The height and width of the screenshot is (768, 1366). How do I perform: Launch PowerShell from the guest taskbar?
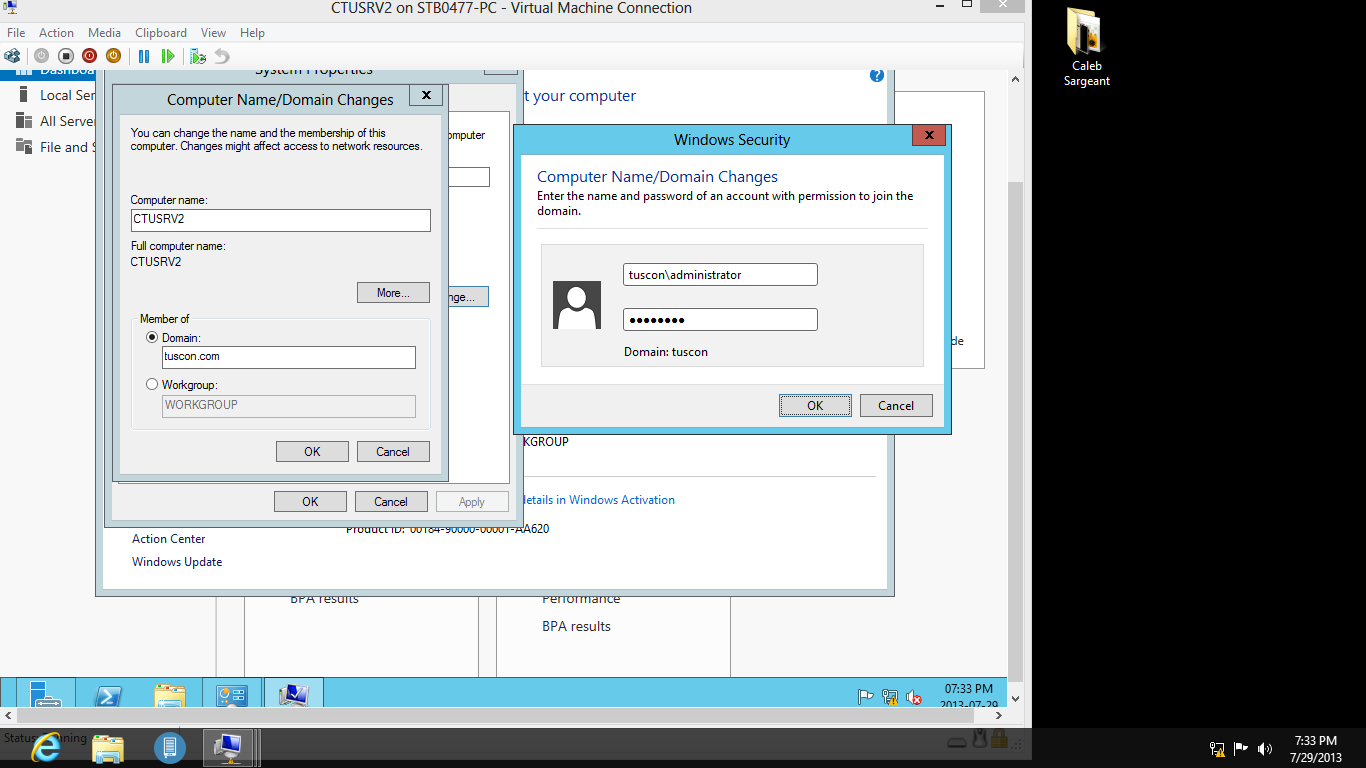(x=108, y=697)
